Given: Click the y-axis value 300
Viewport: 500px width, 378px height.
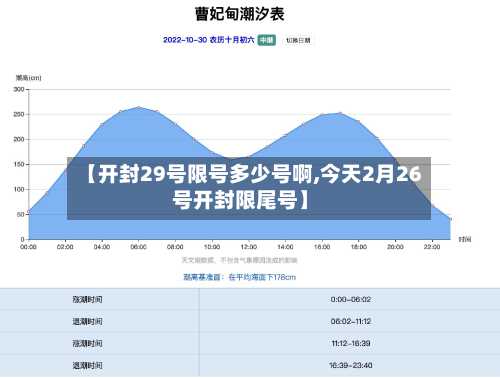Looking at the screenshot, I should pyautogui.click(x=19, y=89).
